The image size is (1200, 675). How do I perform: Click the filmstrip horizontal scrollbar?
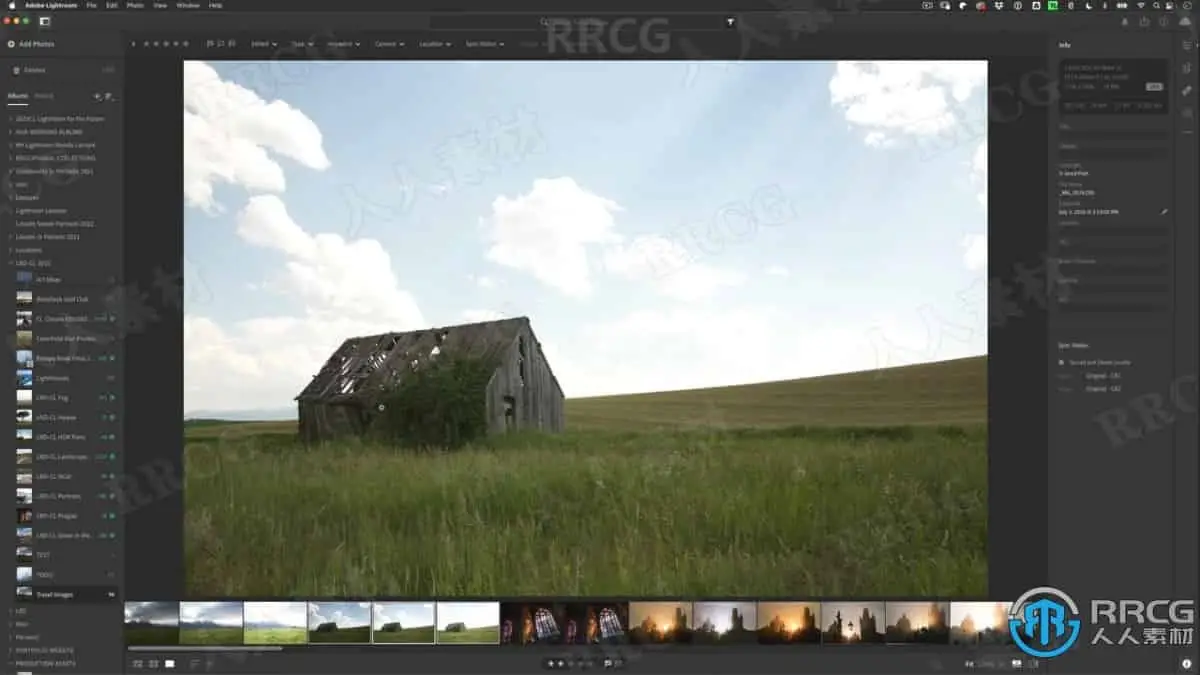pos(205,648)
